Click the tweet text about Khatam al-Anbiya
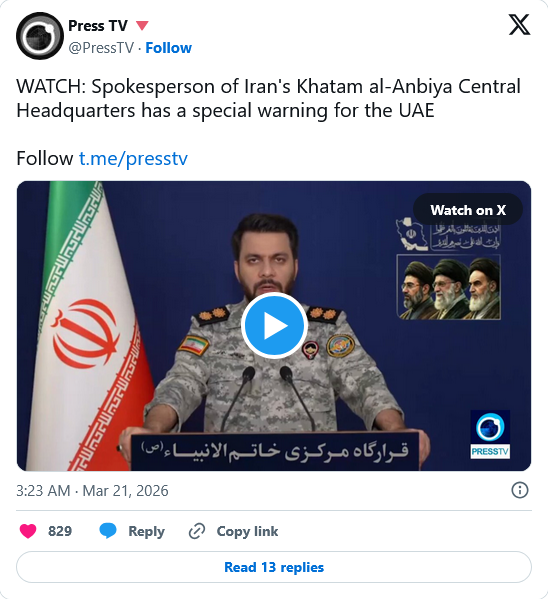Viewport: 548px width, 599px height. 268,99
